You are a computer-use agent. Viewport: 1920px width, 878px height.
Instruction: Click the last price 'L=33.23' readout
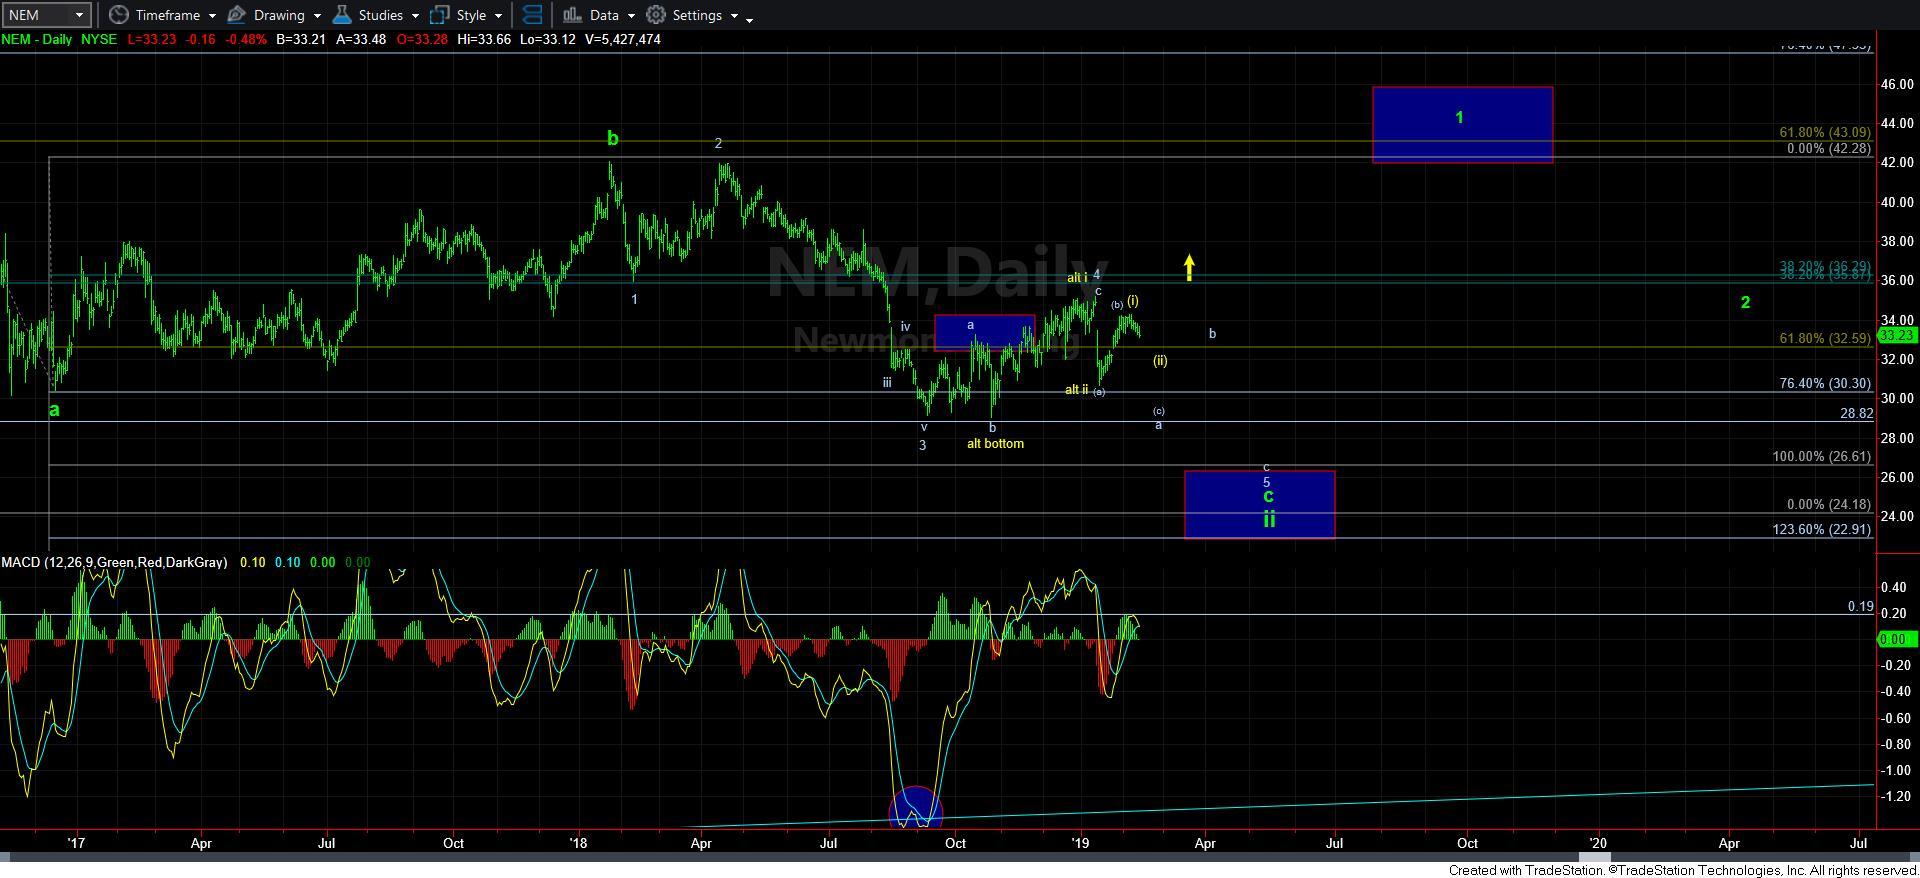[150, 40]
